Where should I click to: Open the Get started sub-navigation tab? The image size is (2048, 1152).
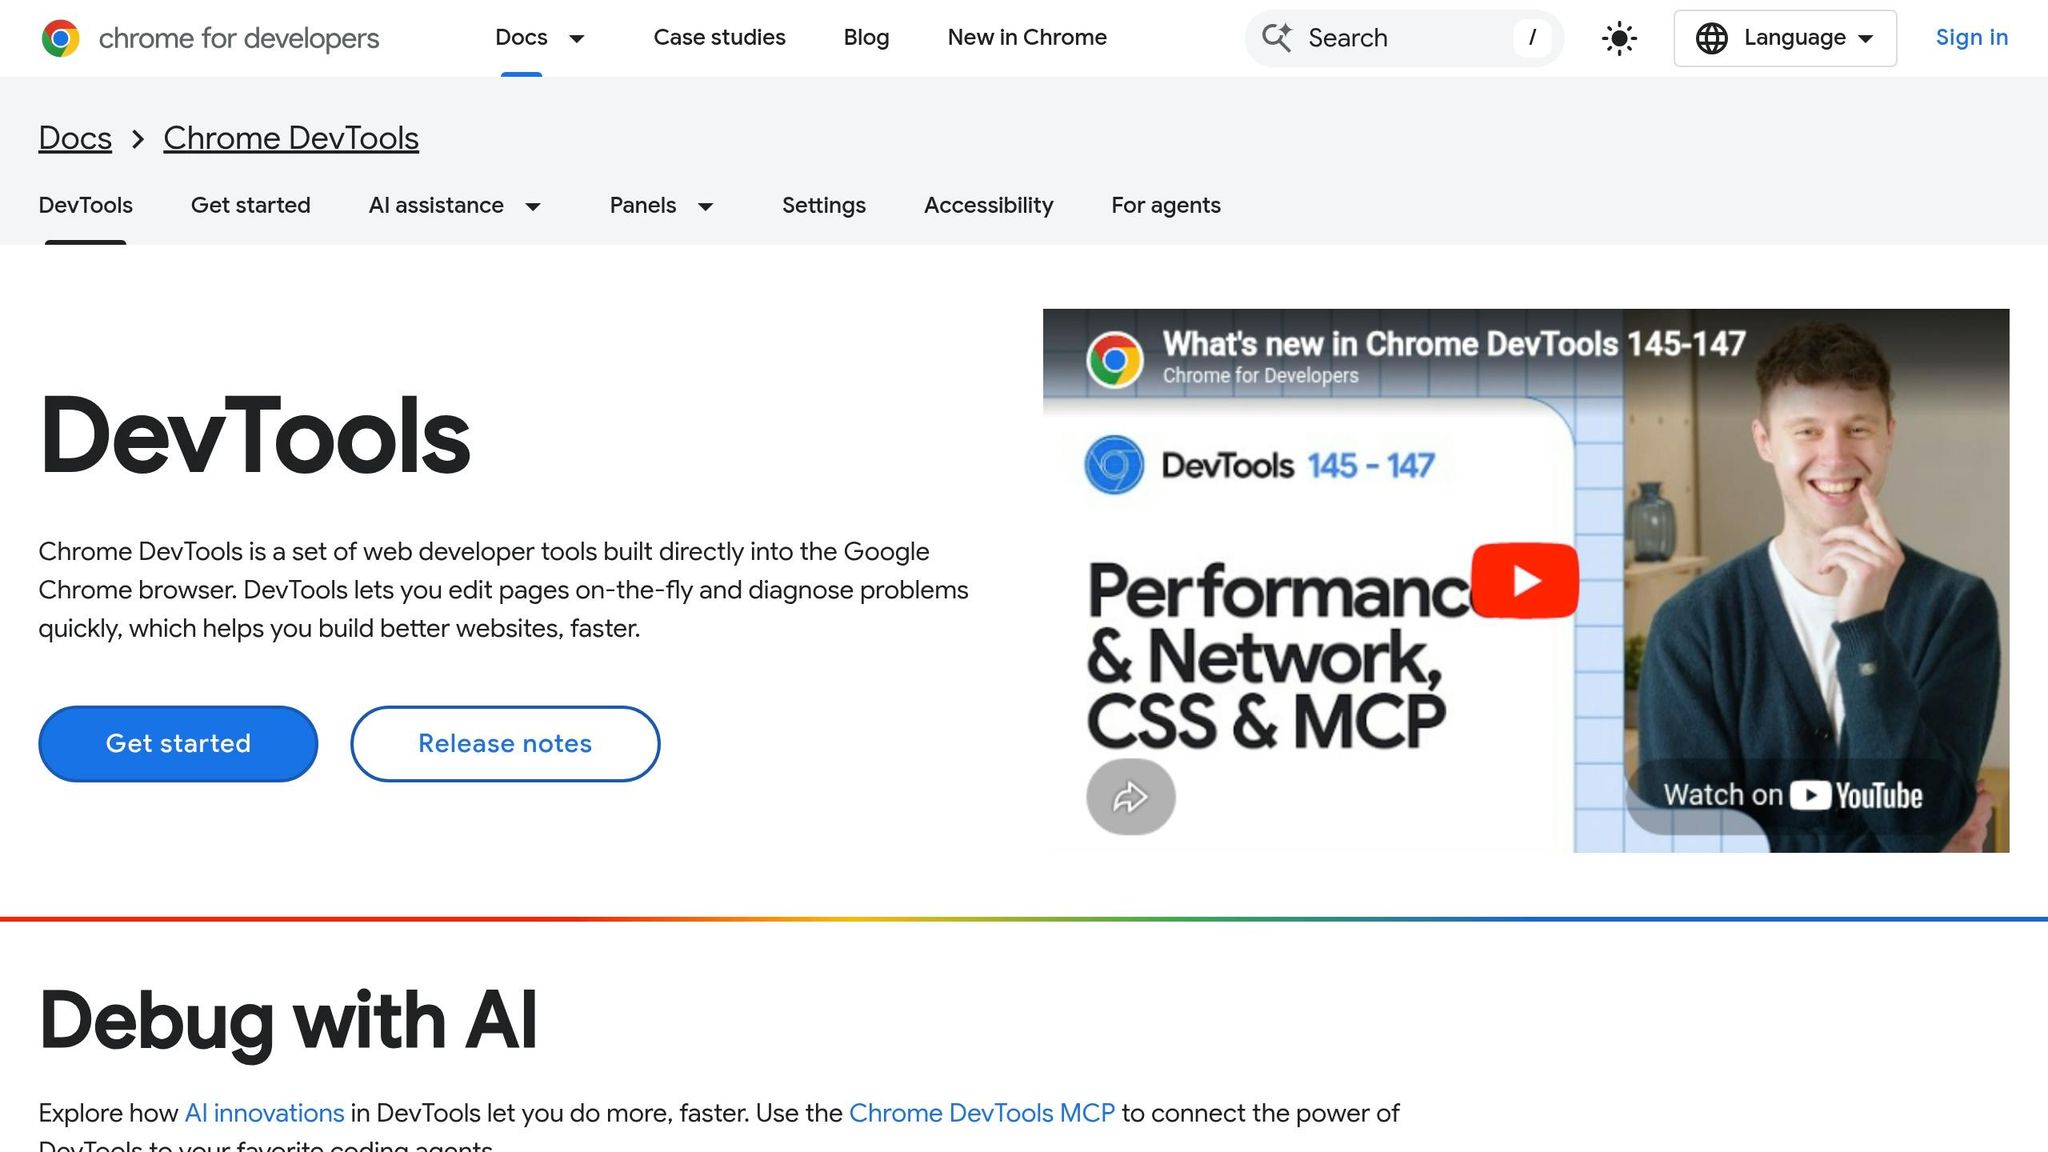click(250, 205)
